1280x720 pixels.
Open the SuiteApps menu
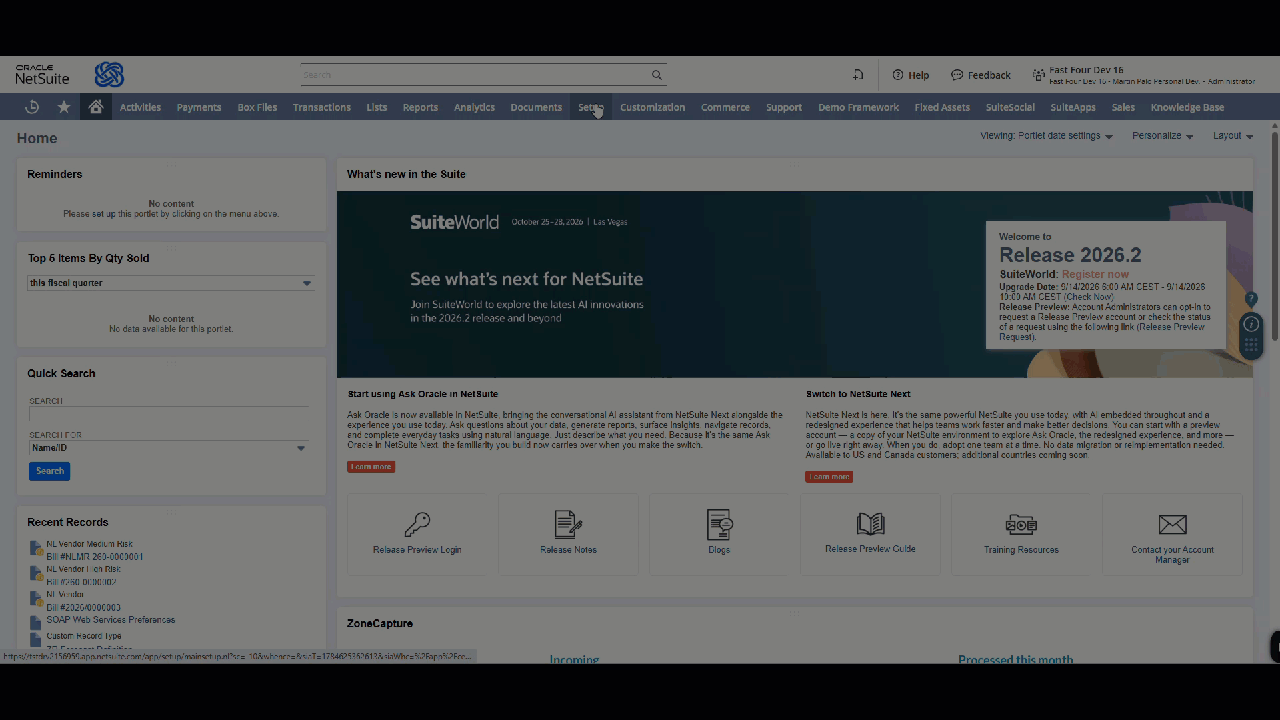tap(1073, 107)
